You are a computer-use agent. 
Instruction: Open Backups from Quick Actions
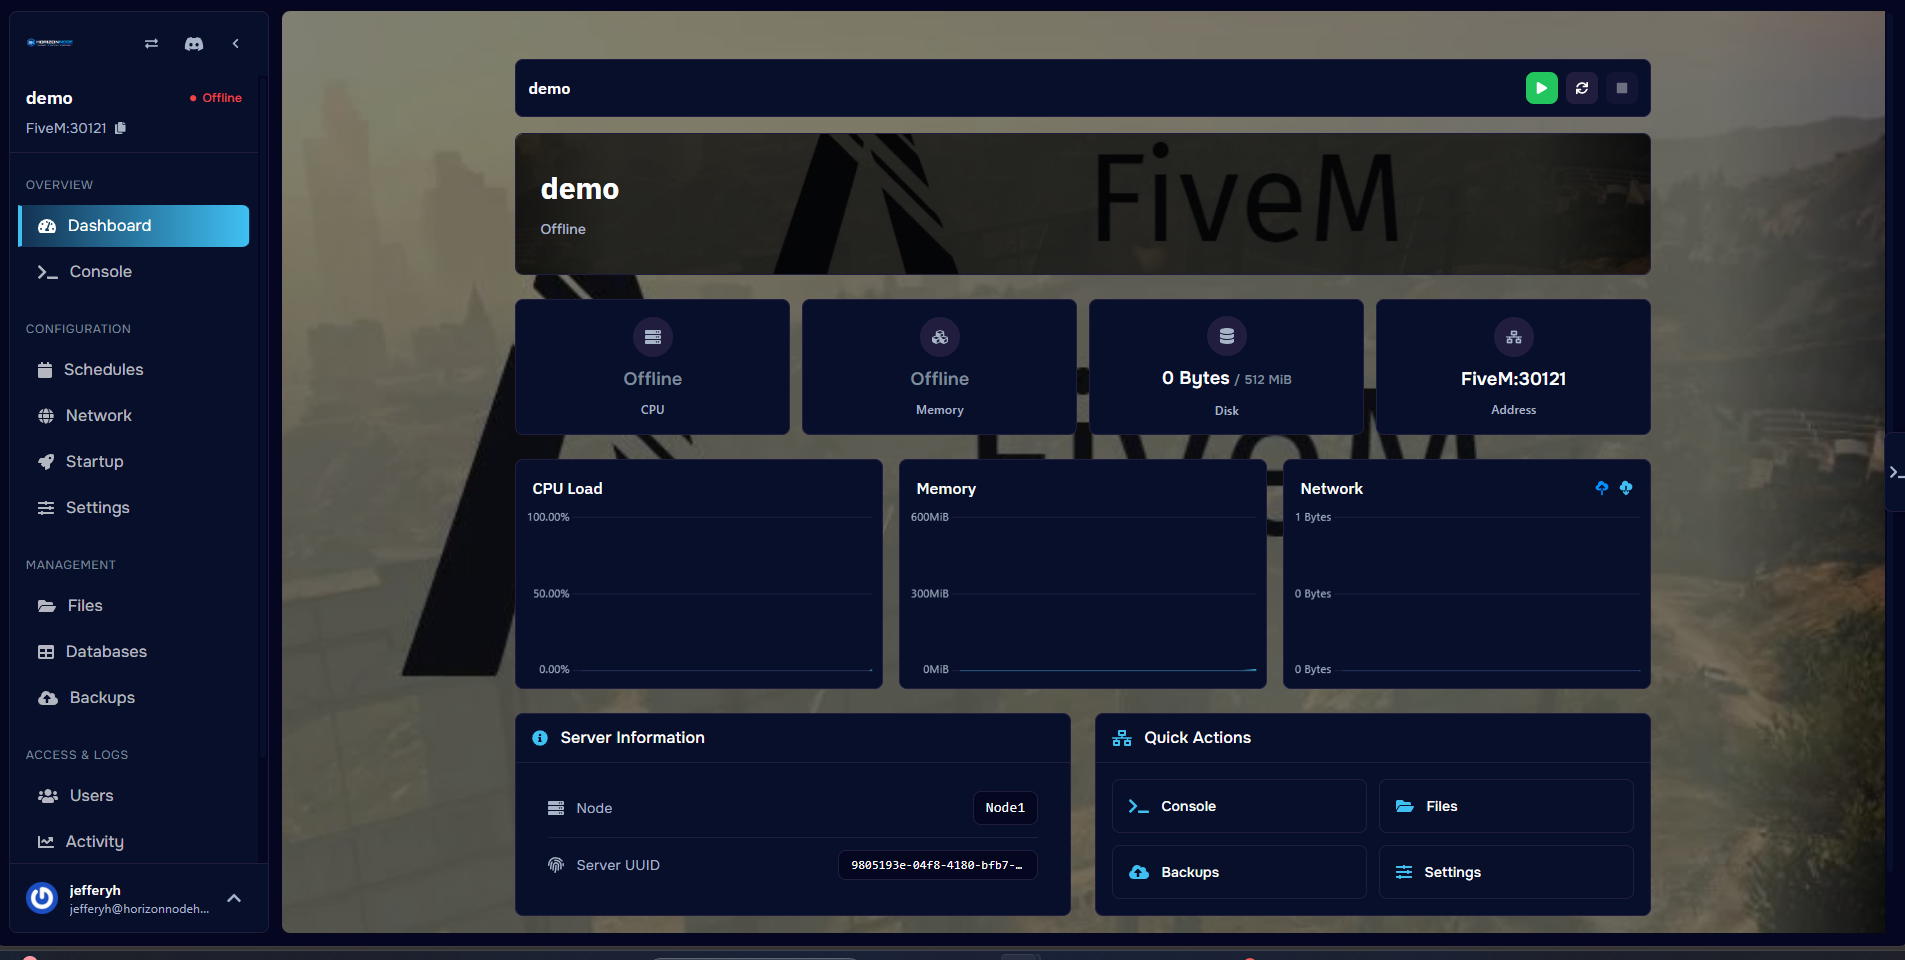point(1239,872)
